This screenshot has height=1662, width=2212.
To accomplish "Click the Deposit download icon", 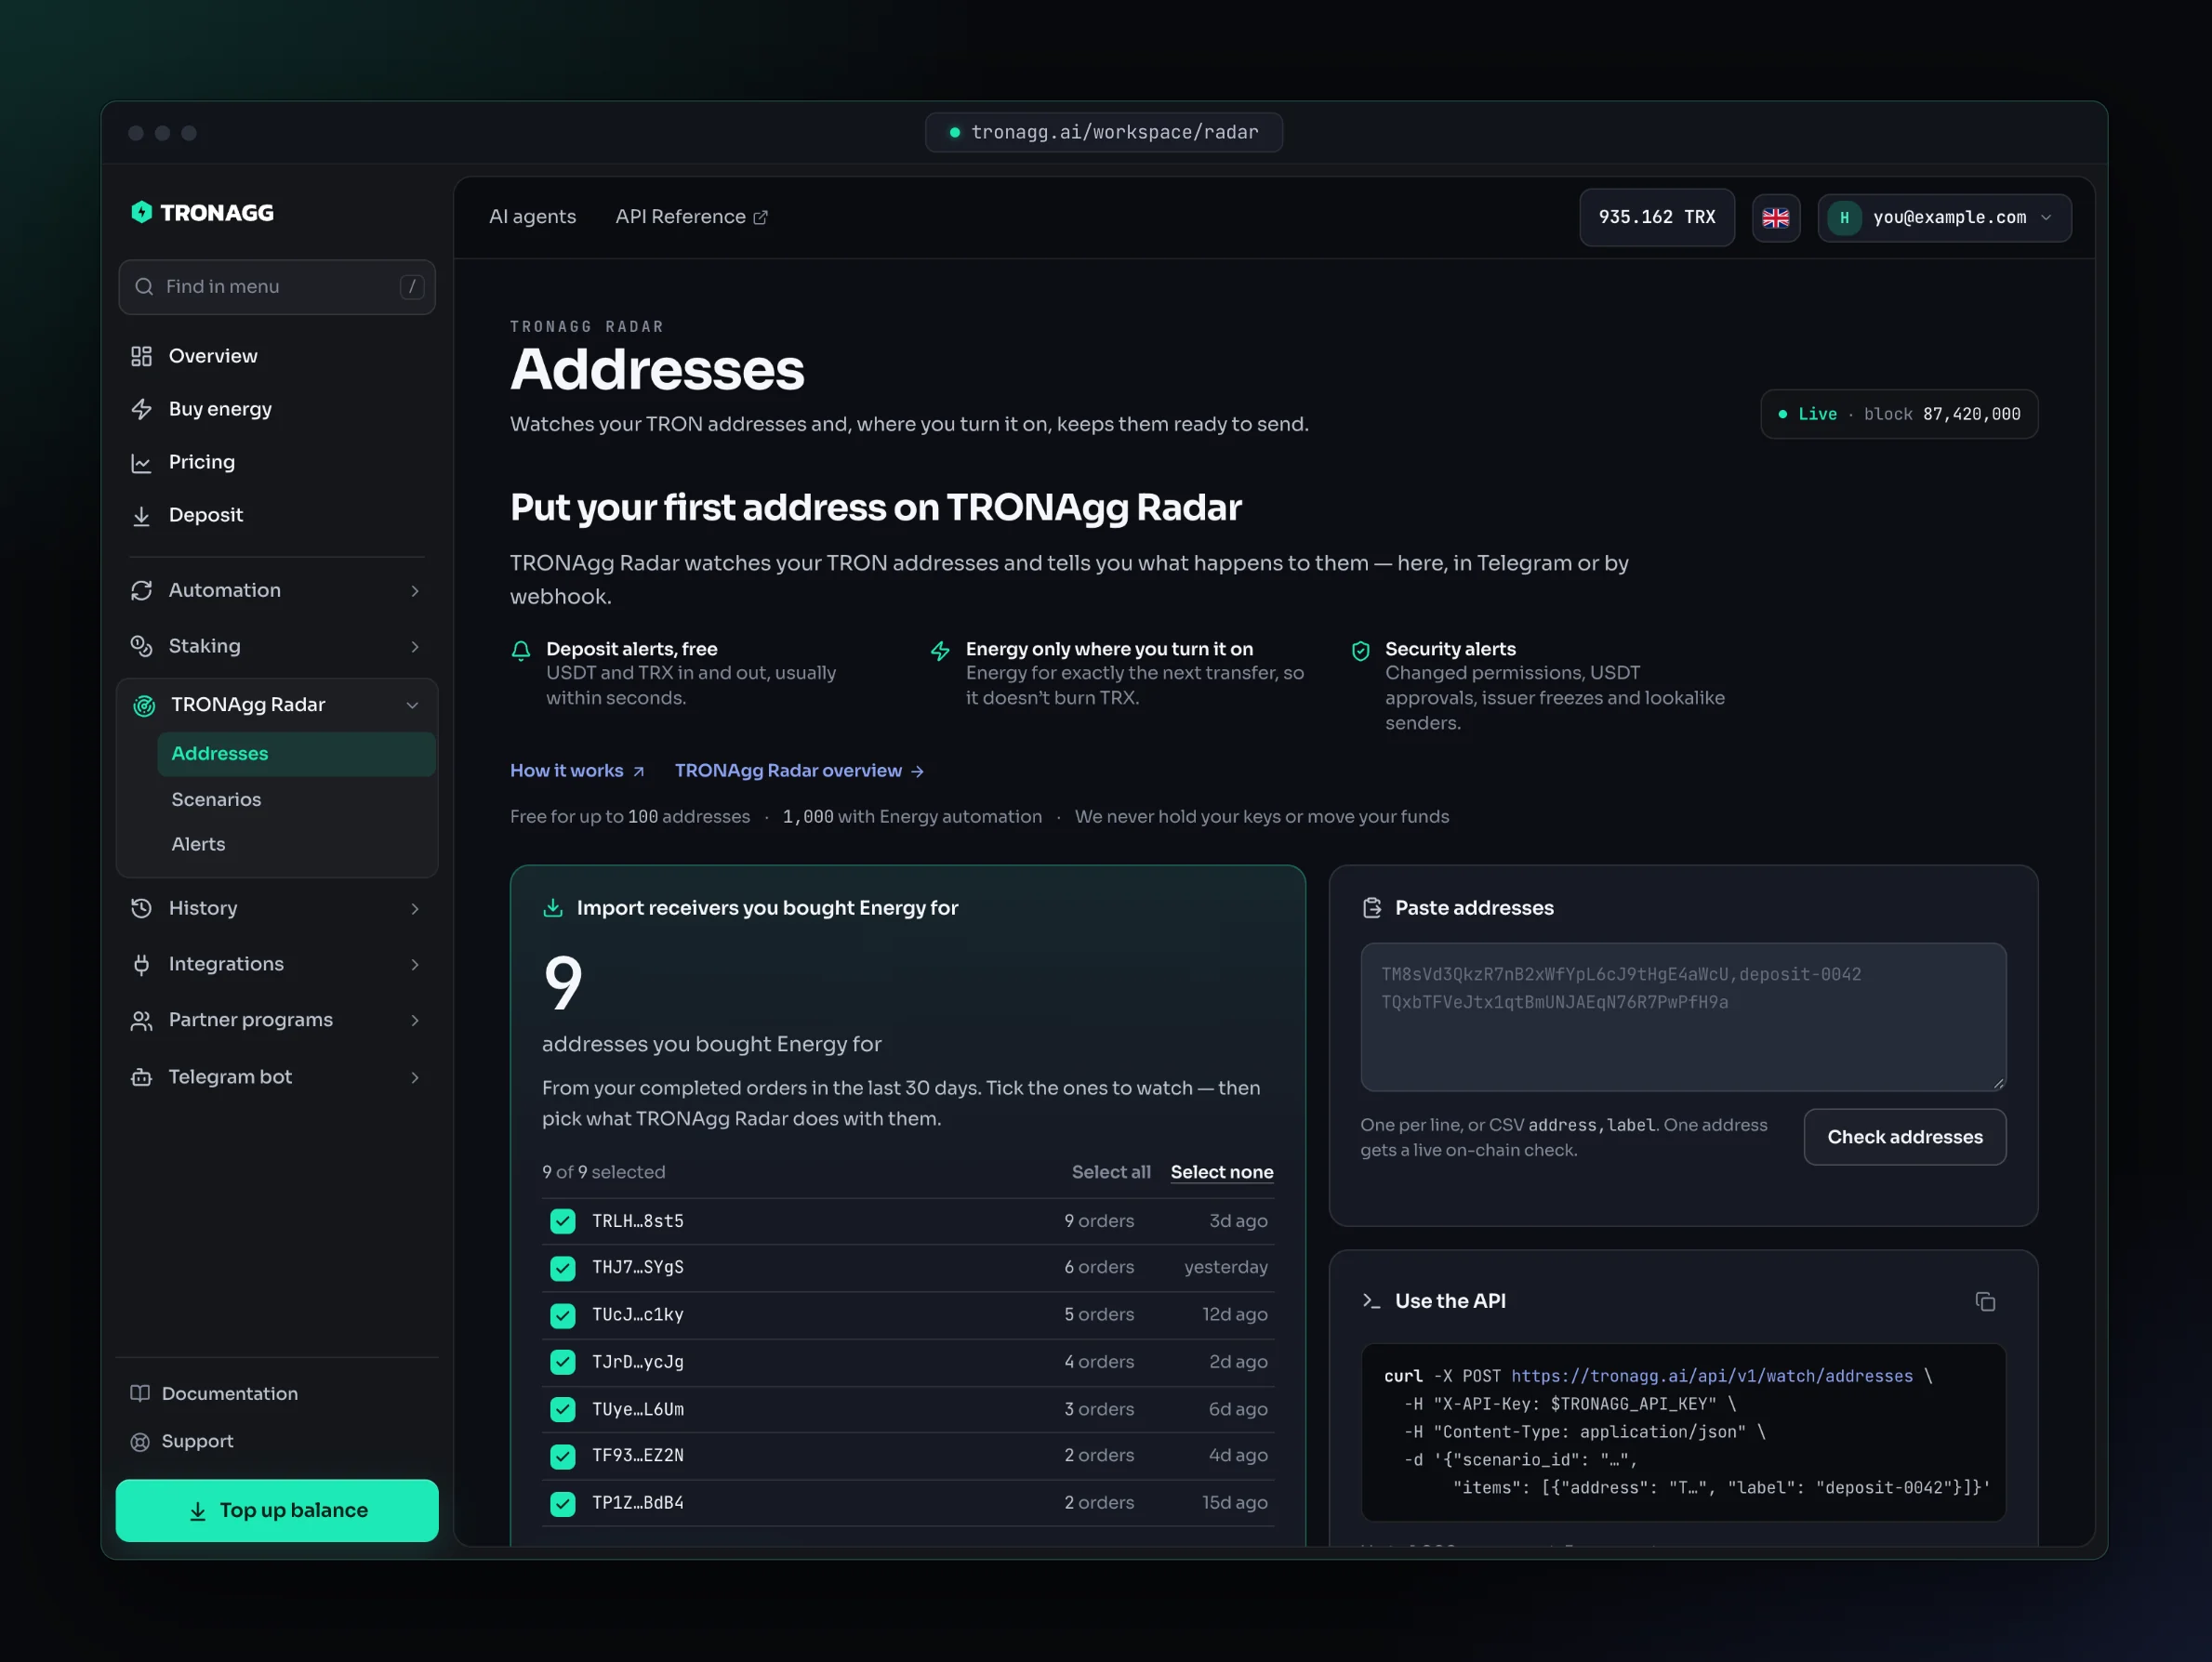I will click(x=141, y=515).
